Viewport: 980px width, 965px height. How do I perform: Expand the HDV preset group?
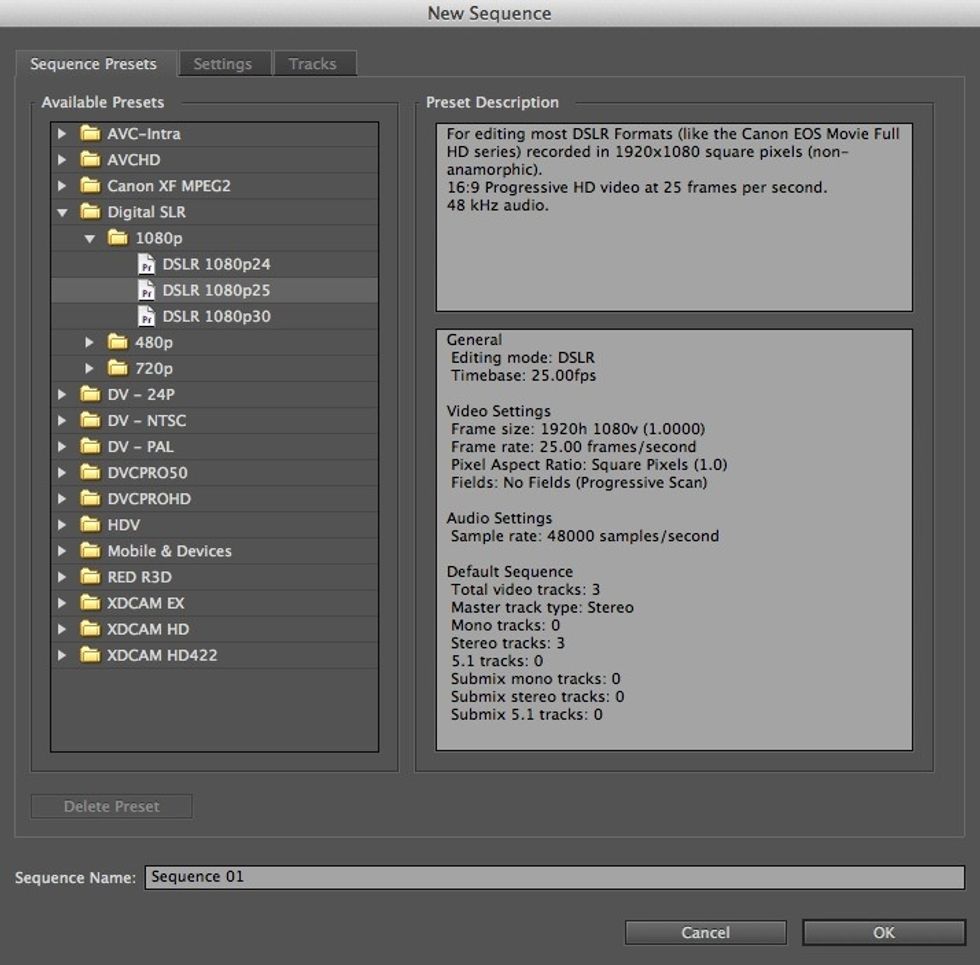pyautogui.click(x=62, y=524)
